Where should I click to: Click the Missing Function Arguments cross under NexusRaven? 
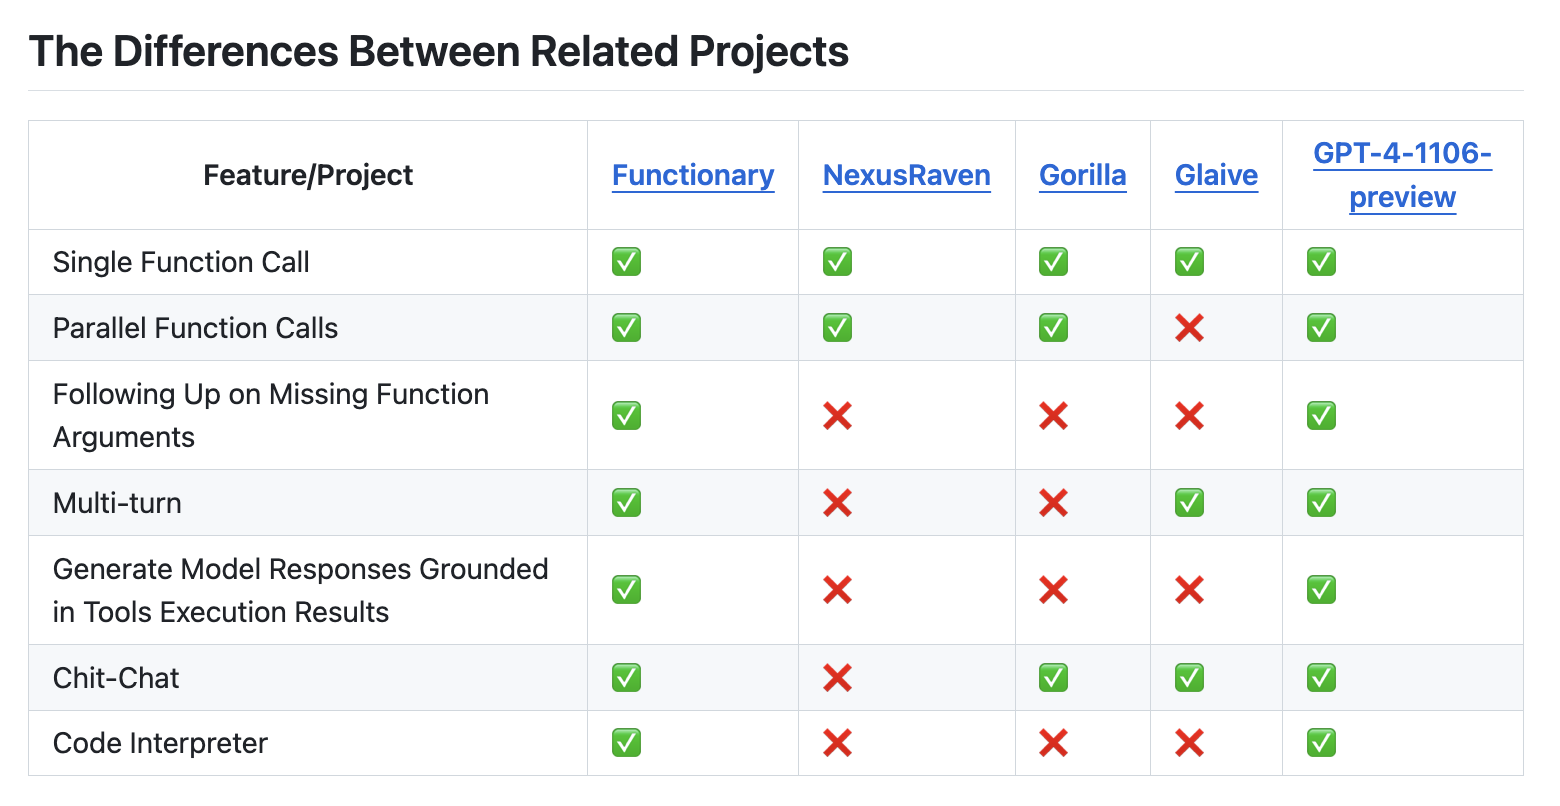coord(837,415)
